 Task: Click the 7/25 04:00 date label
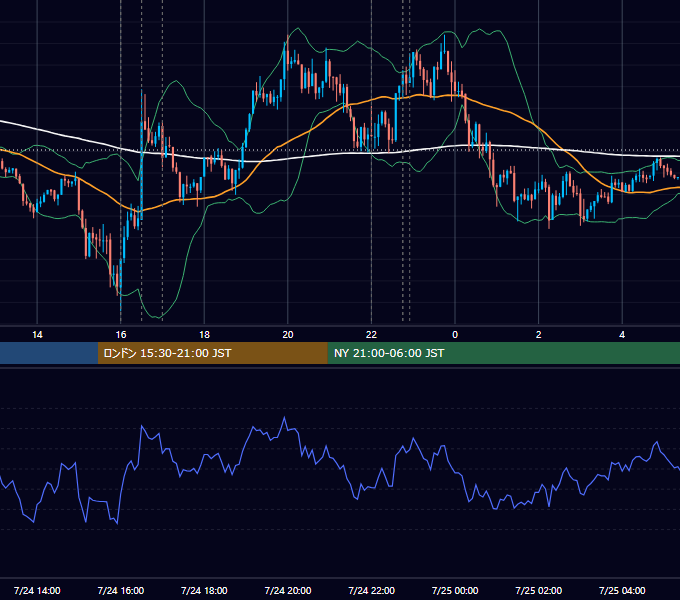(622, 590)
